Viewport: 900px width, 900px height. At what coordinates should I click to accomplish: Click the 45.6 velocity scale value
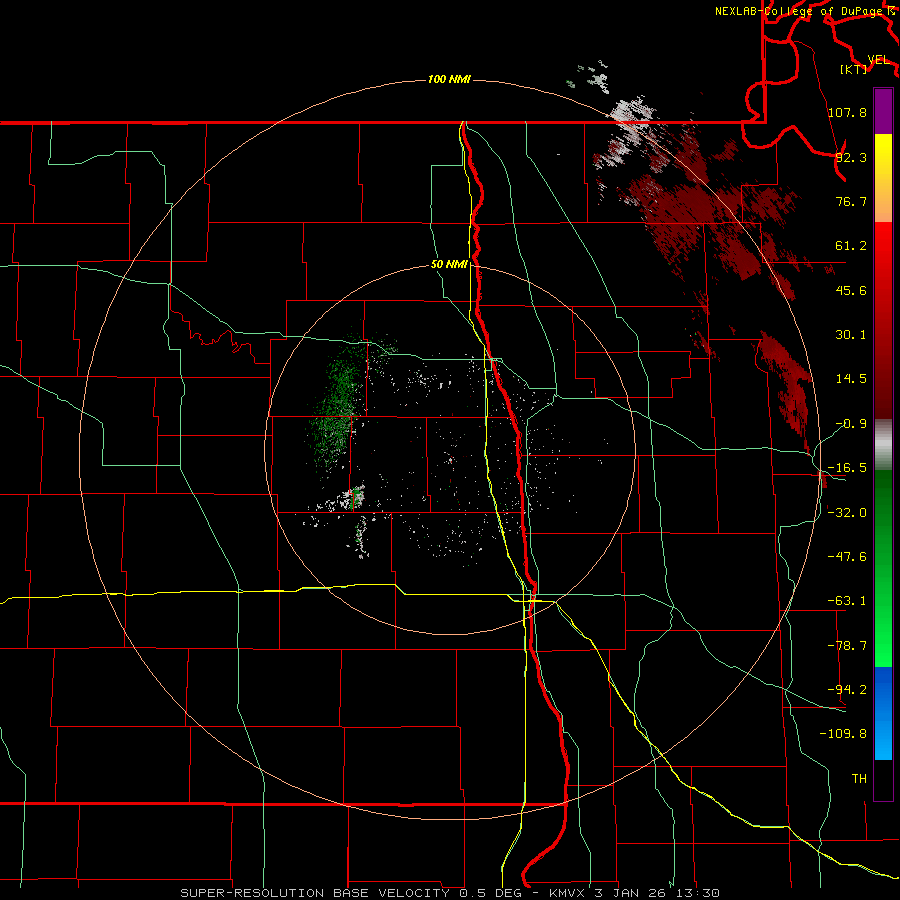851,290
